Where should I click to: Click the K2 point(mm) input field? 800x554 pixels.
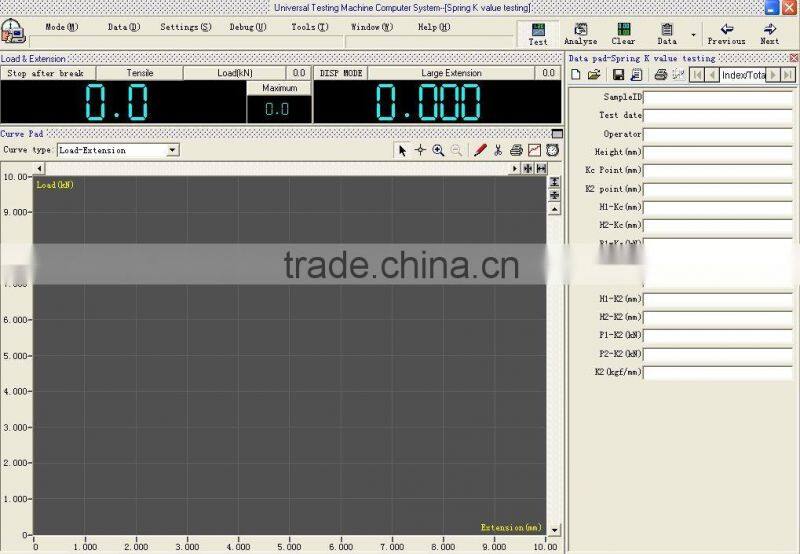[x=718, y=189]
